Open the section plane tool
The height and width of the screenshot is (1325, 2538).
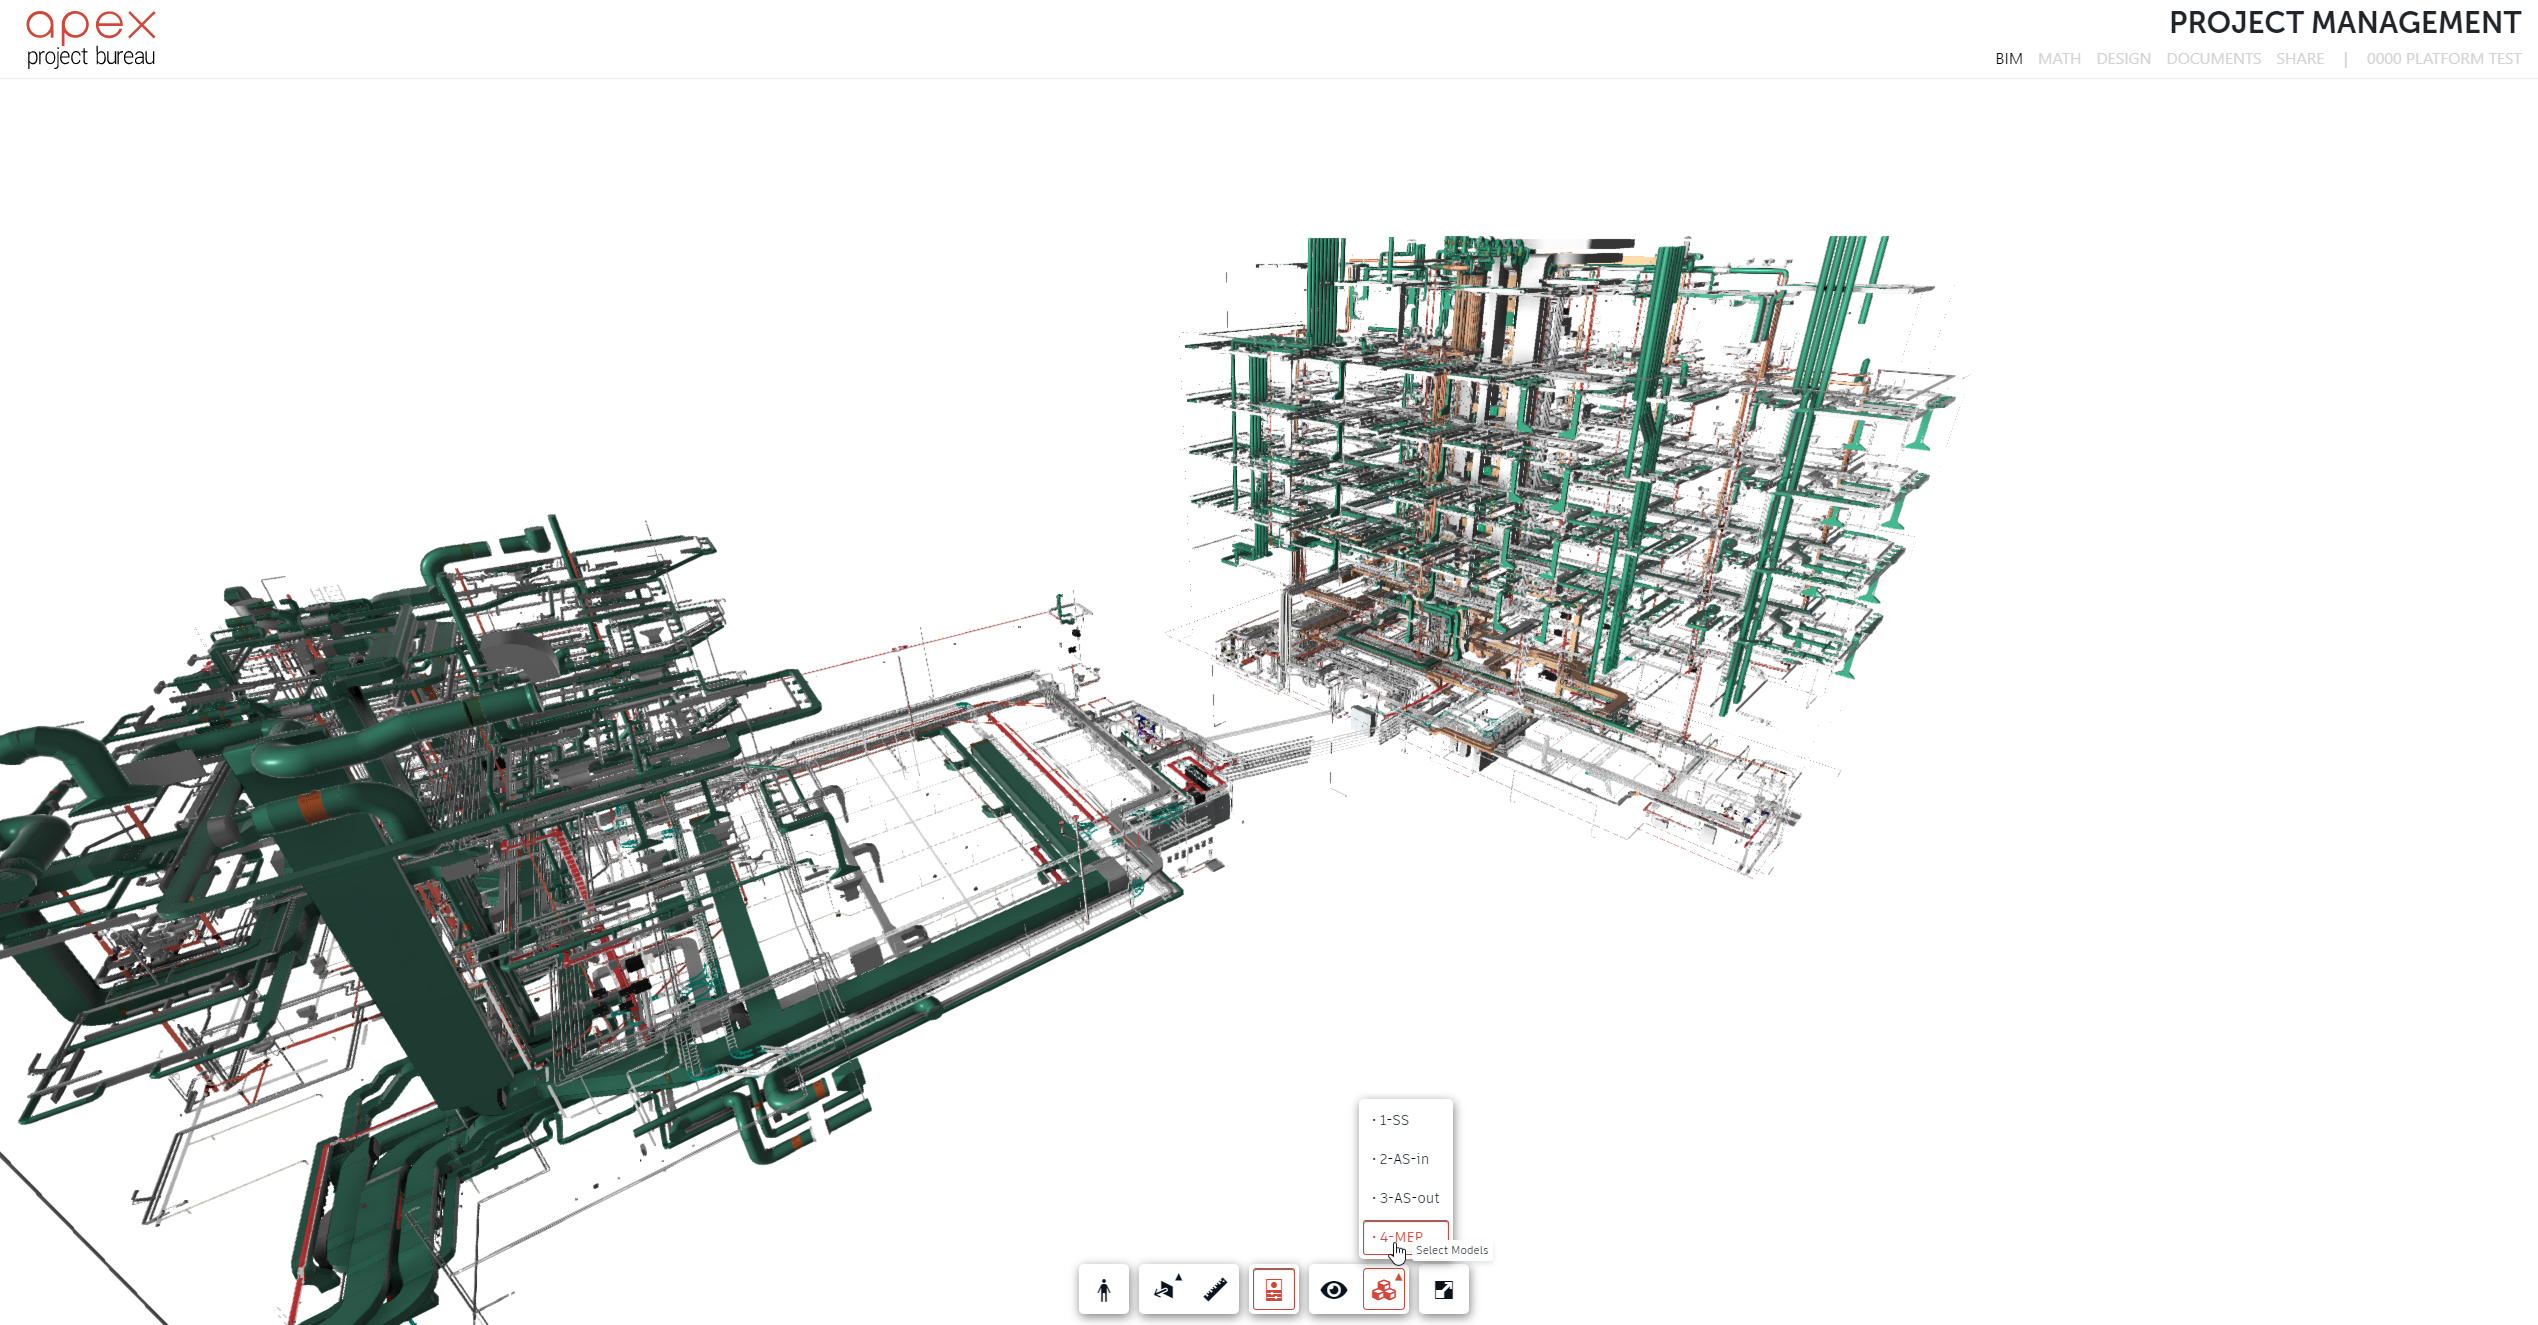[x=1163, y=1291]
